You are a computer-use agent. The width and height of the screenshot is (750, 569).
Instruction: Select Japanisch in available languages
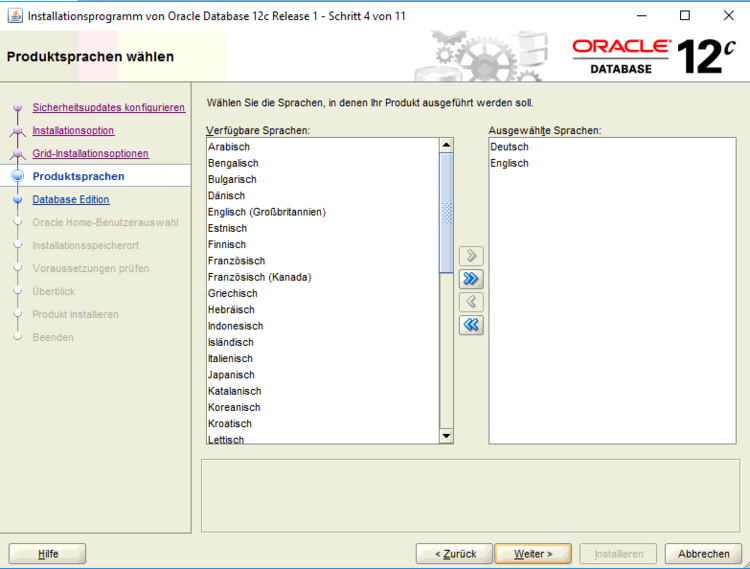coord(323,374)
